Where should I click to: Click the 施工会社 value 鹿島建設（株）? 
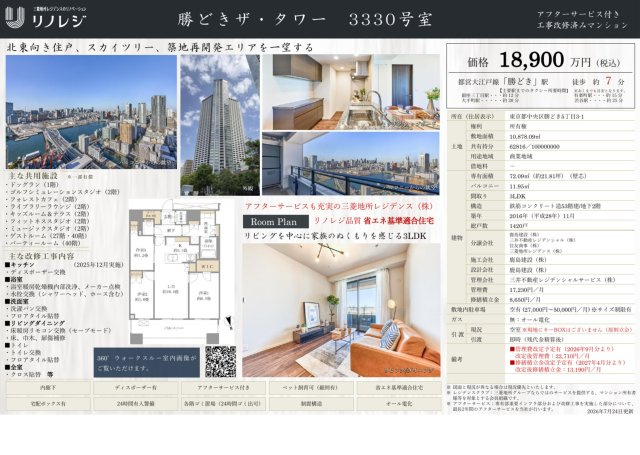528,260
